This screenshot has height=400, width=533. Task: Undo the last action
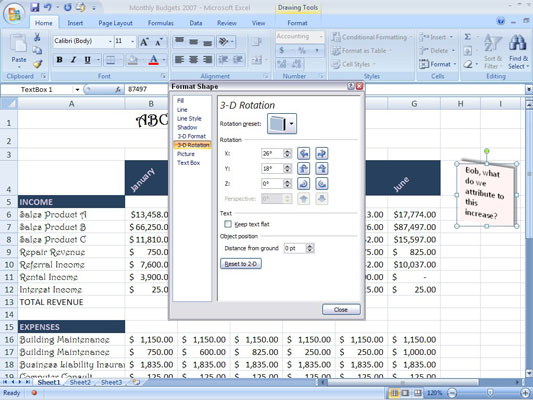coord(48,7)
